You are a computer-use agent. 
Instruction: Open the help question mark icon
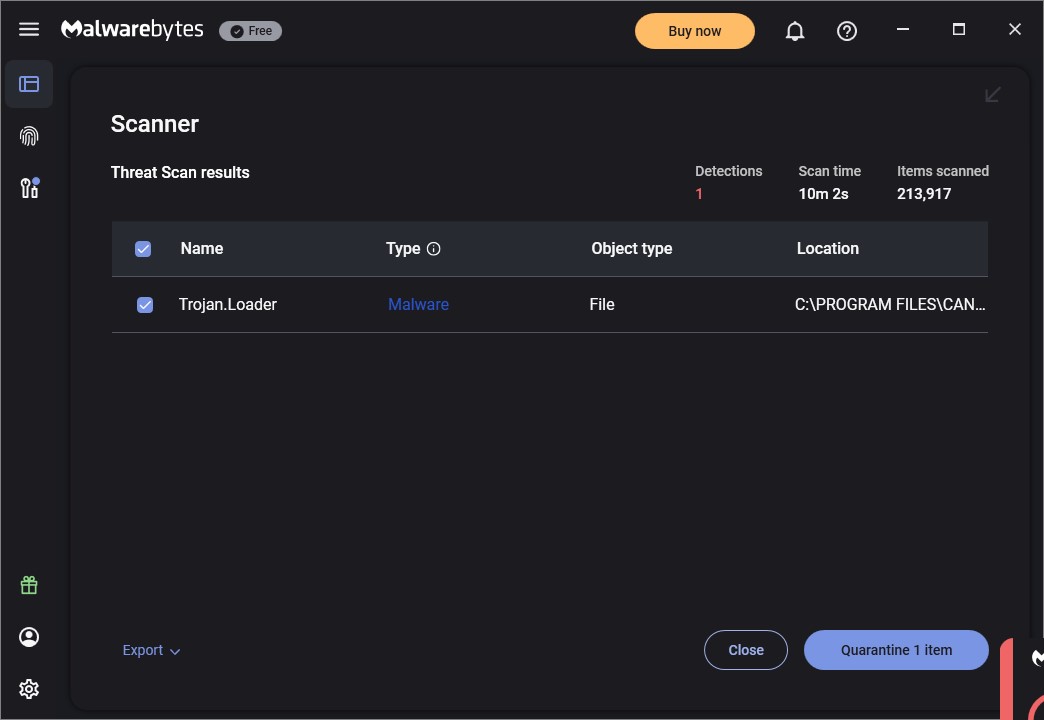point(847,31)
